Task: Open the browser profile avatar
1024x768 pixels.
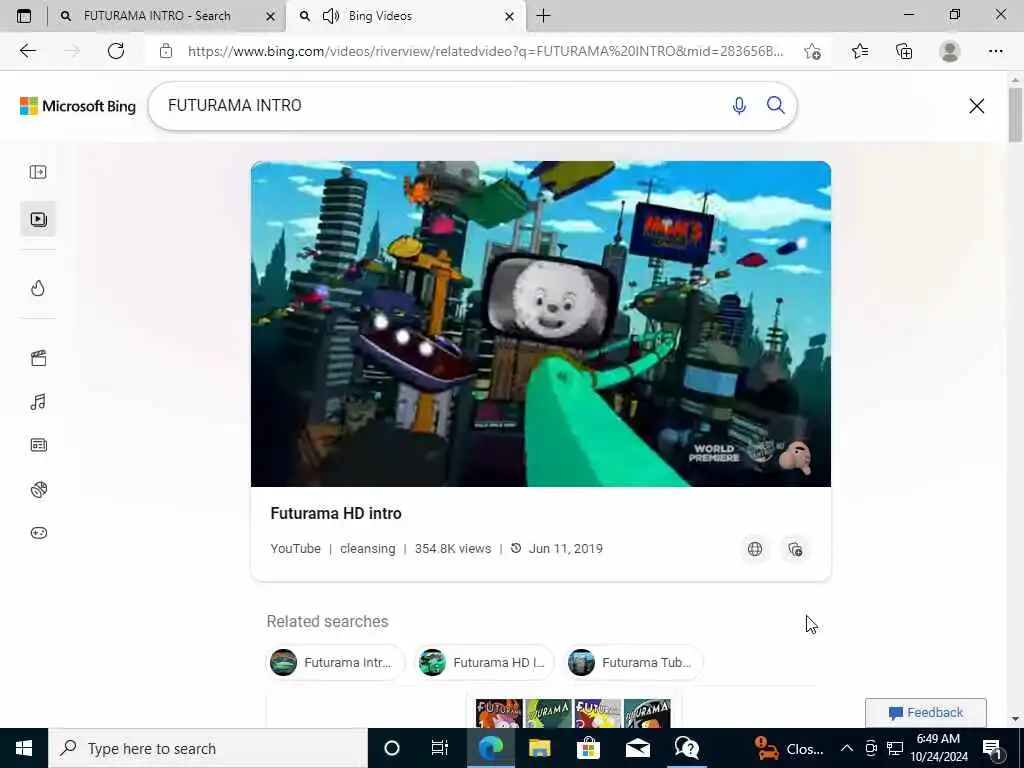Action: click(x=950, y=51)
